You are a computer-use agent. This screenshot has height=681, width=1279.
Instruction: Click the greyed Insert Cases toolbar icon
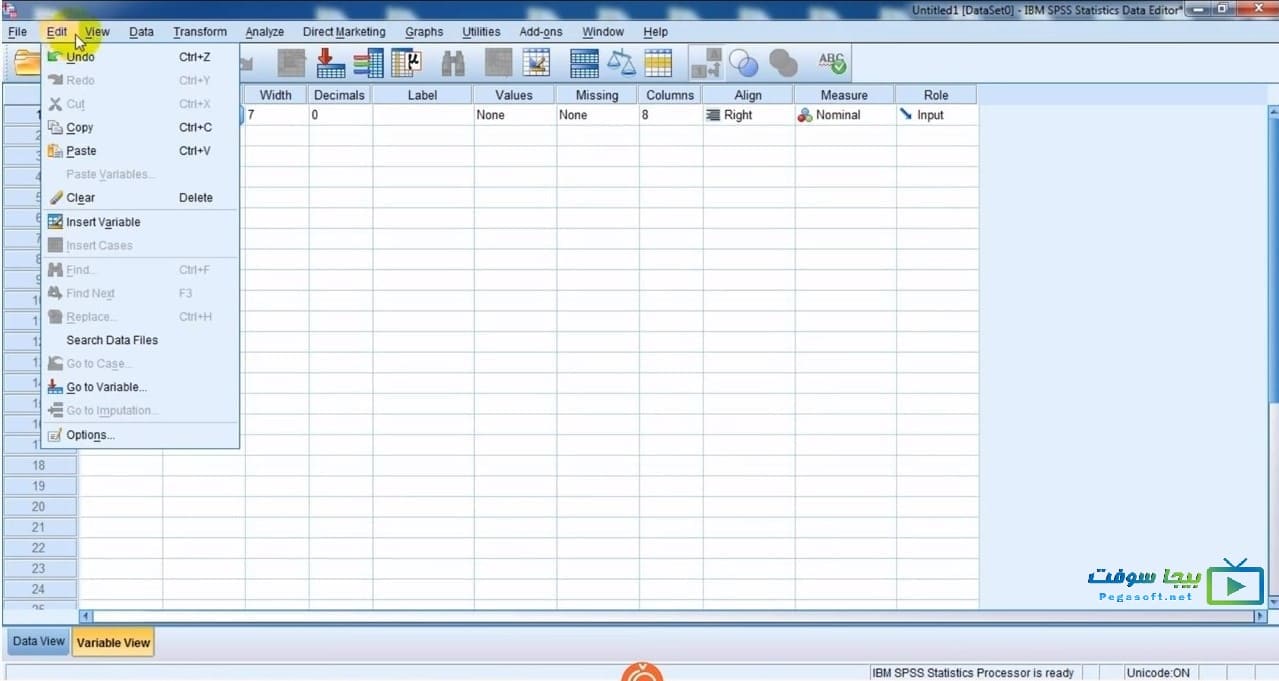pos(498,64)
